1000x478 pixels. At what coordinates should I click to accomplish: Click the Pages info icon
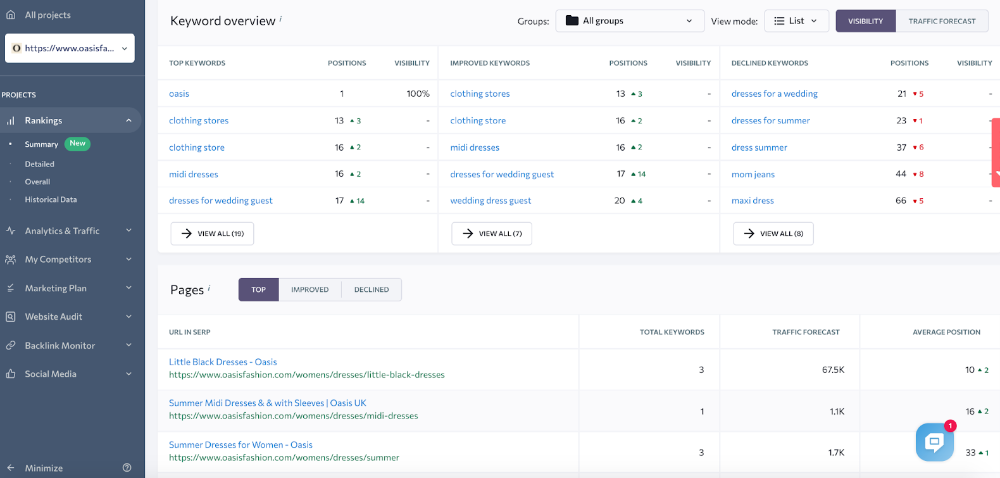point(209,287)
